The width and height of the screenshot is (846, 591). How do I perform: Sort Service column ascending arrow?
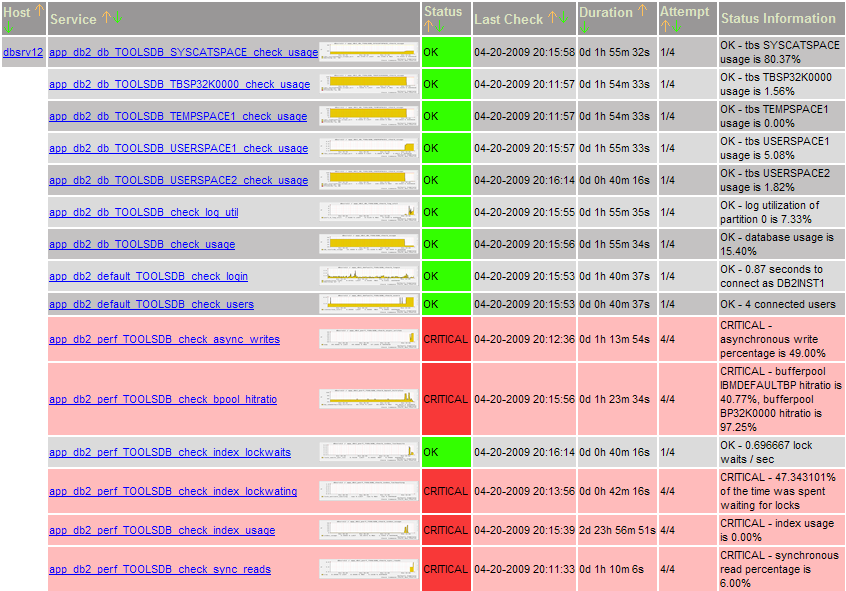[107, 17]
